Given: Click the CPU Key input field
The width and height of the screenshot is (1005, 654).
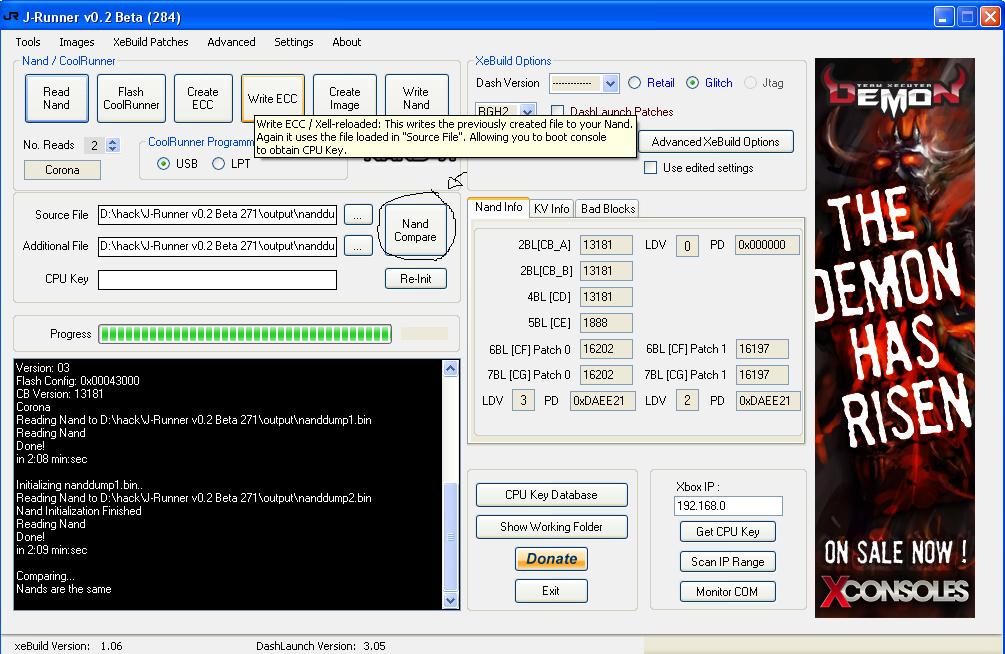Looking at the screenshot, I should 217,280.
